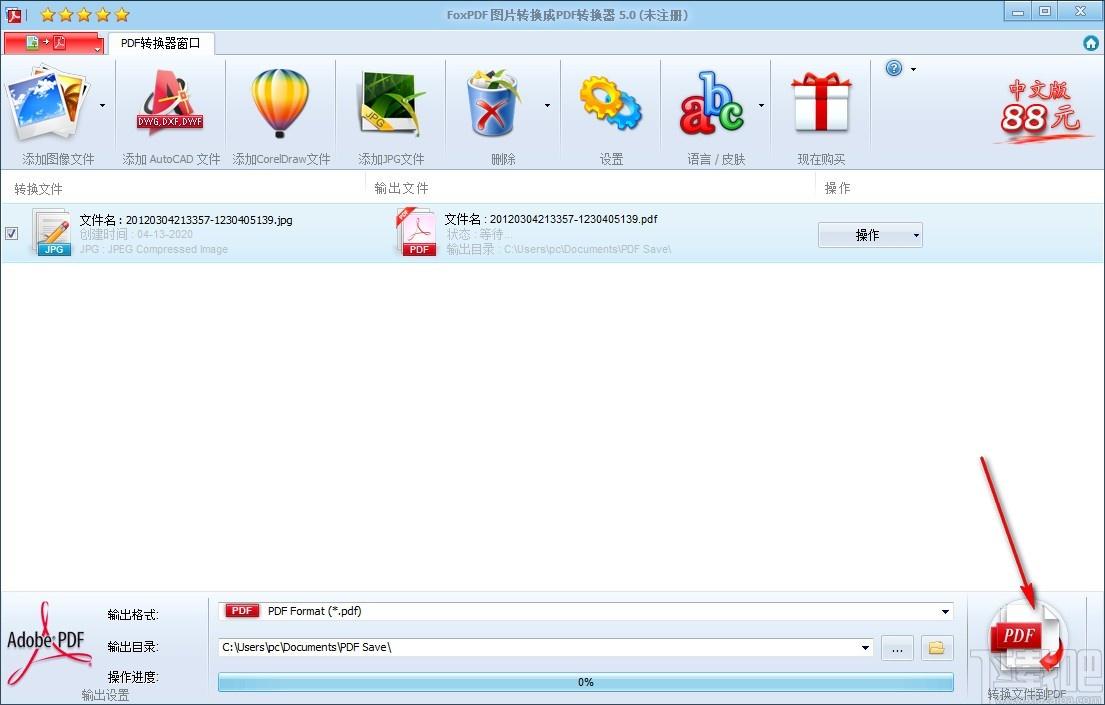
Task: Click the JPG file type icon in list
Action: coord(53,232)
